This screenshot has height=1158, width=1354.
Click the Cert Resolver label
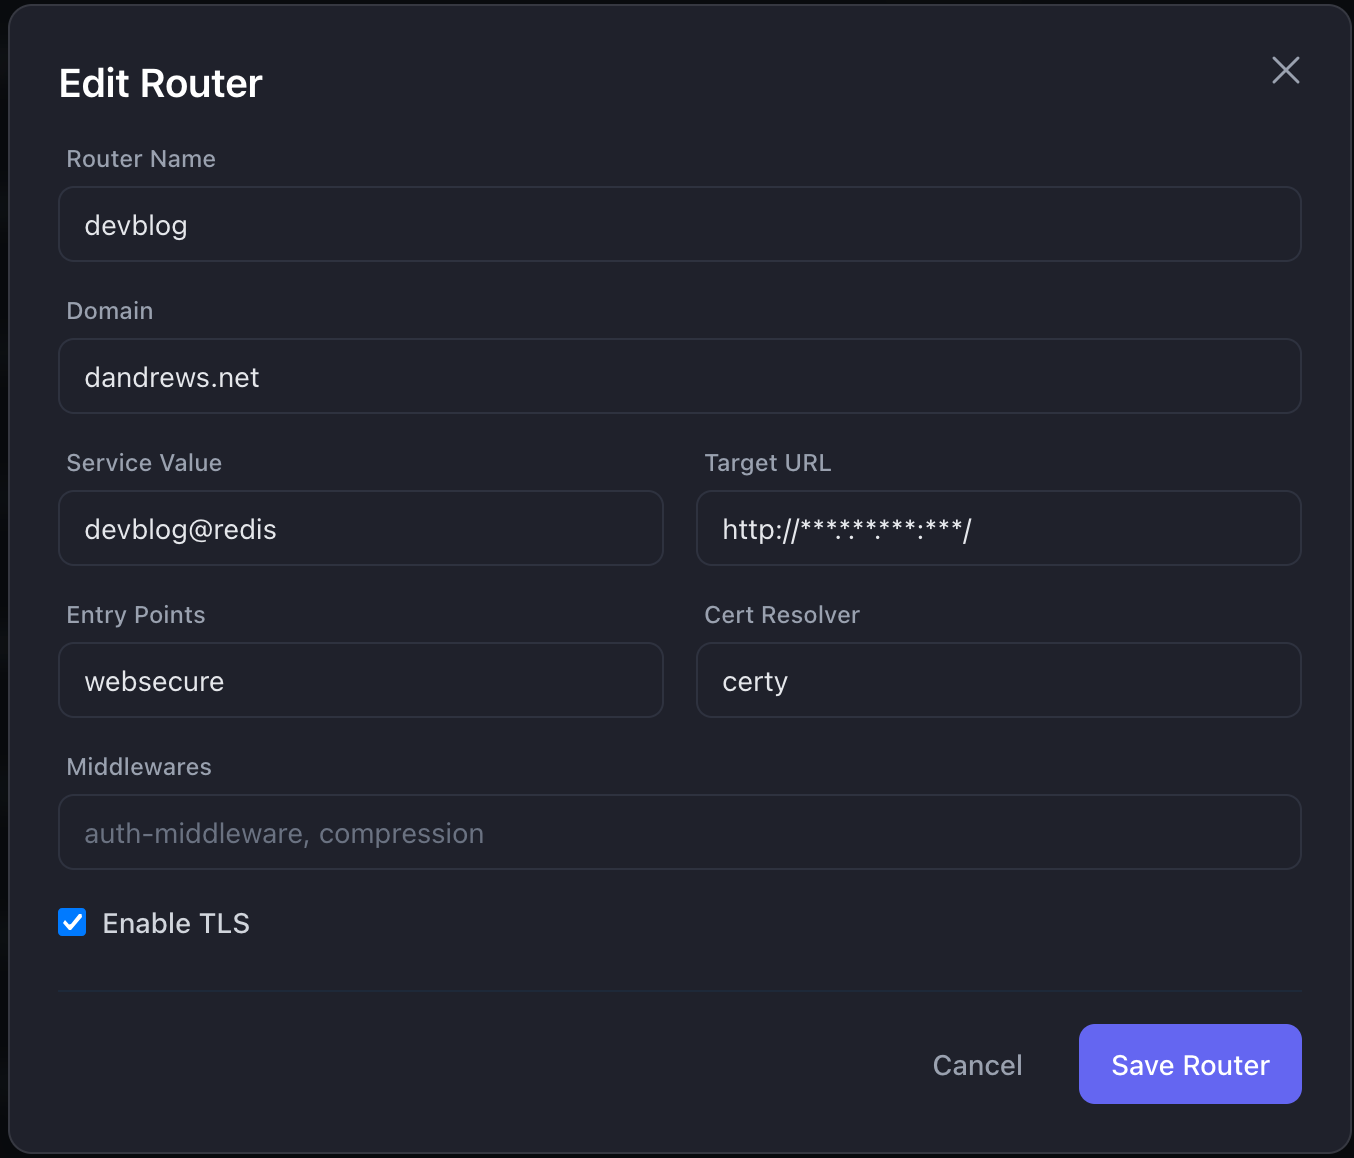click(782, 615)
